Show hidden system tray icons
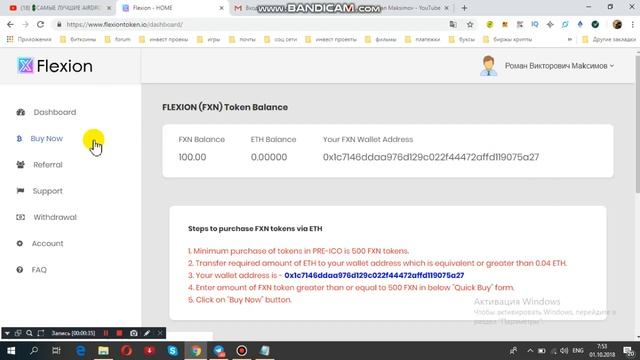This screenshot has width=640, height=360. pos(530,351)
